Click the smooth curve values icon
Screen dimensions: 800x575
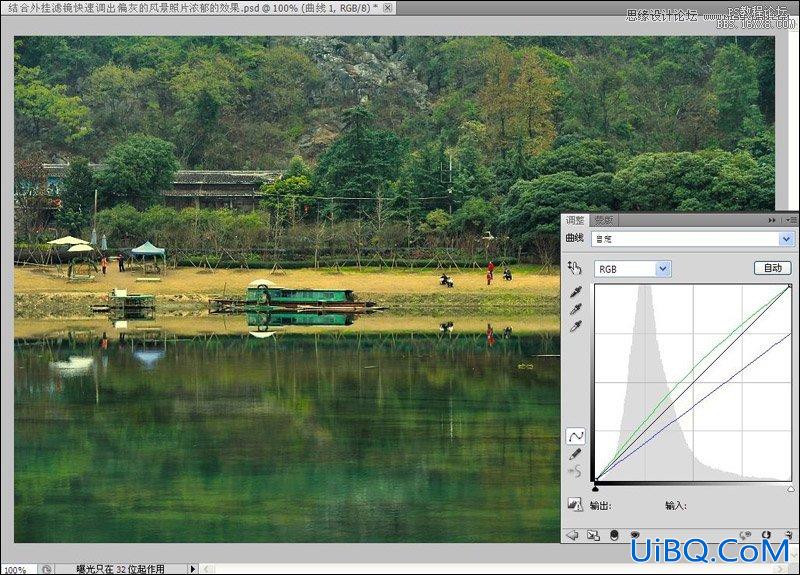tap(576, 471)
